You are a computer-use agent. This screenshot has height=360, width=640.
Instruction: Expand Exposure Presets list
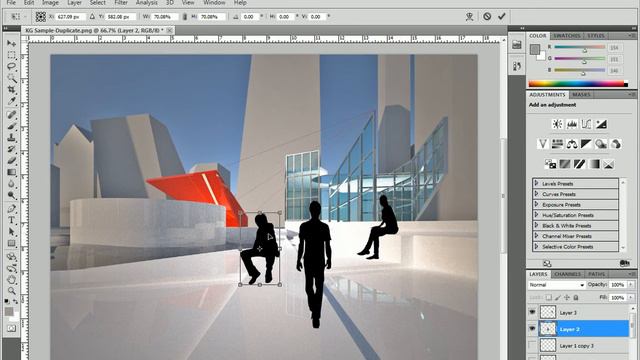(x=536, y=204)
